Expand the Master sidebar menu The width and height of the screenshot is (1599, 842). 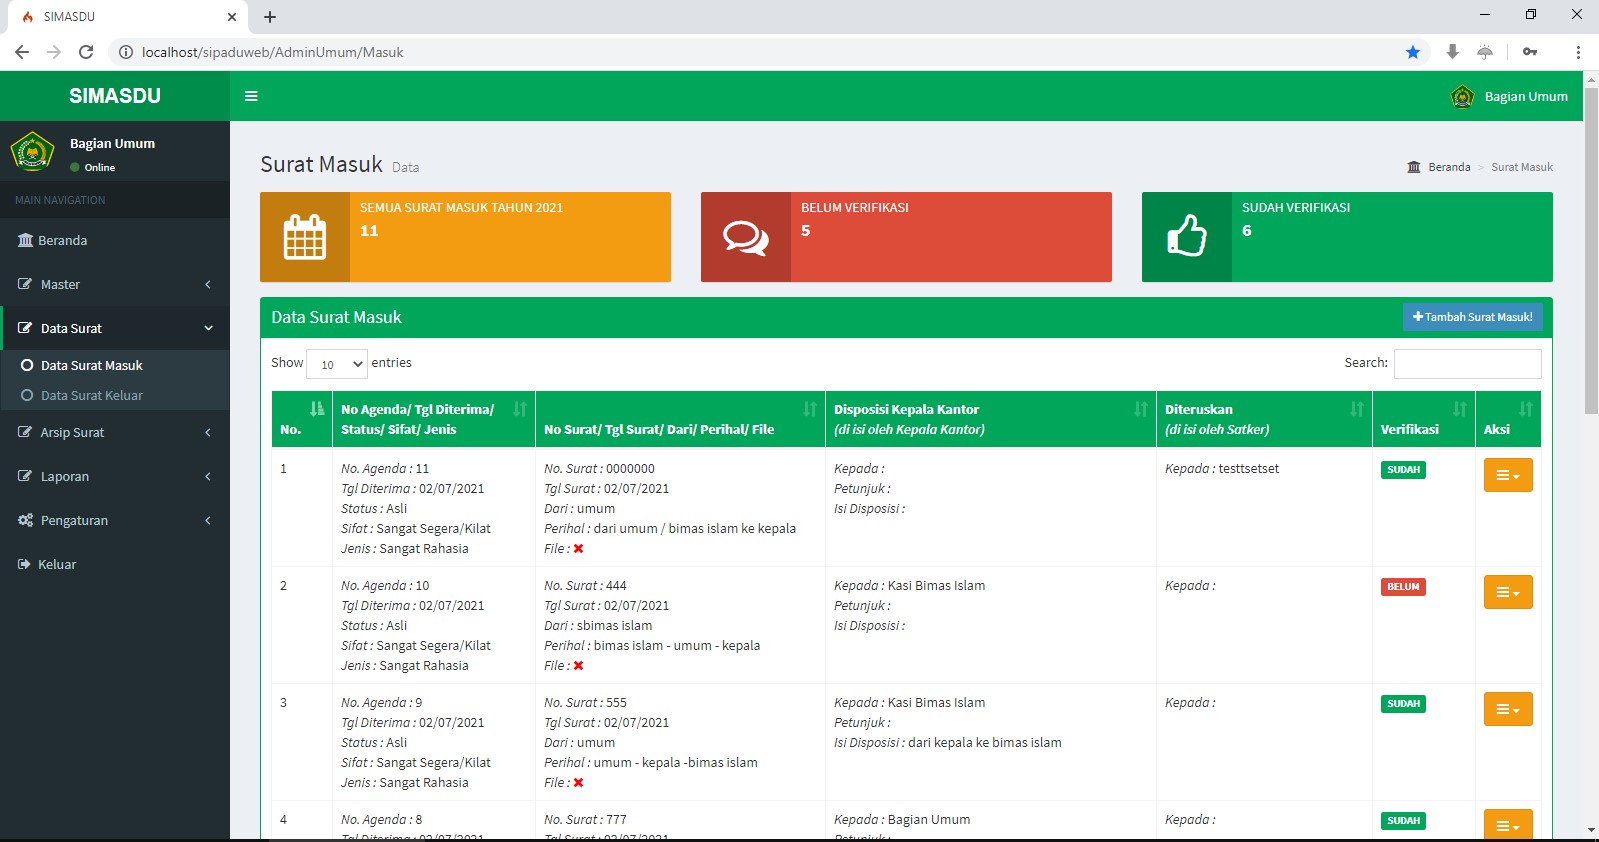point(115,284)
